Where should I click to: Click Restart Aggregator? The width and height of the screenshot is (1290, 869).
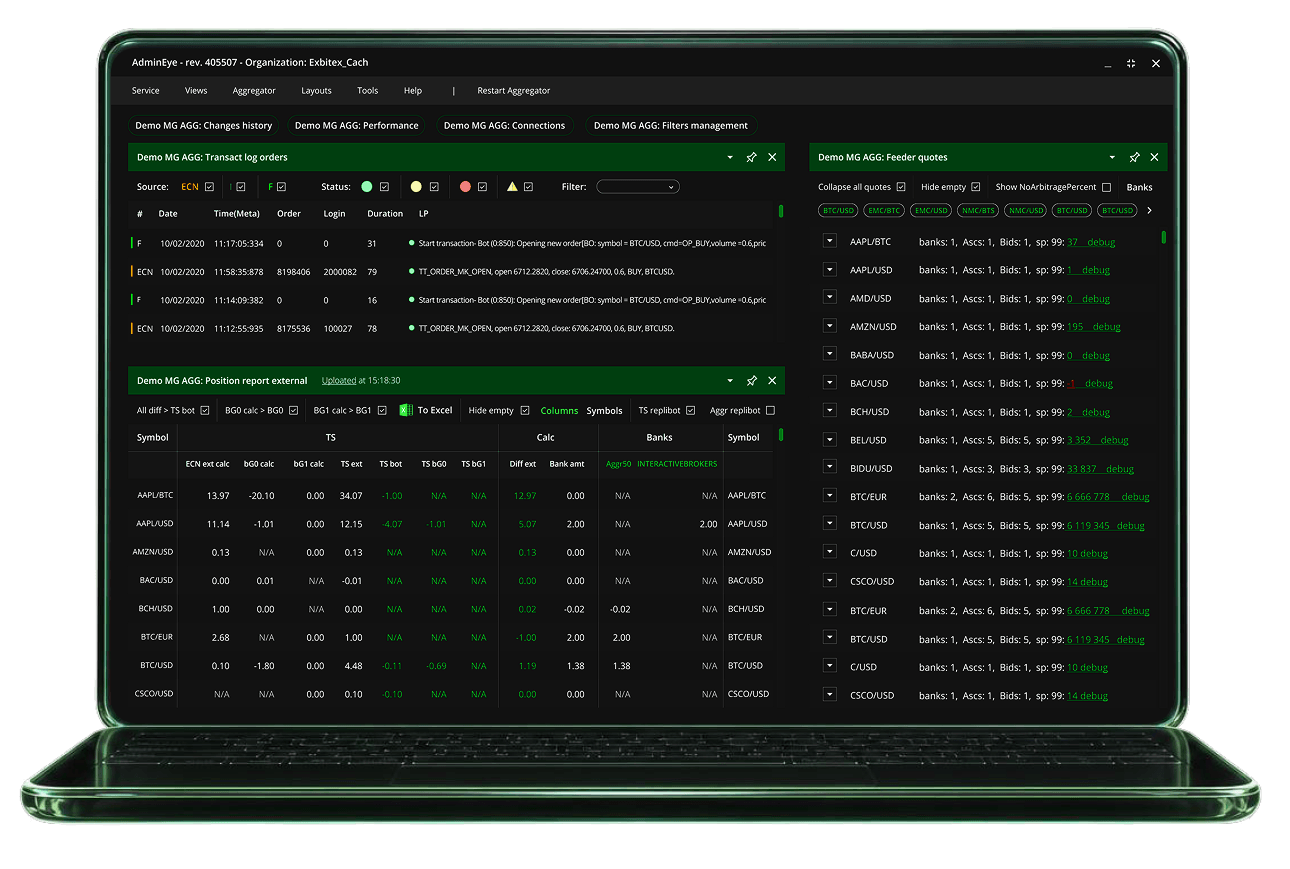tap(514, 90)
